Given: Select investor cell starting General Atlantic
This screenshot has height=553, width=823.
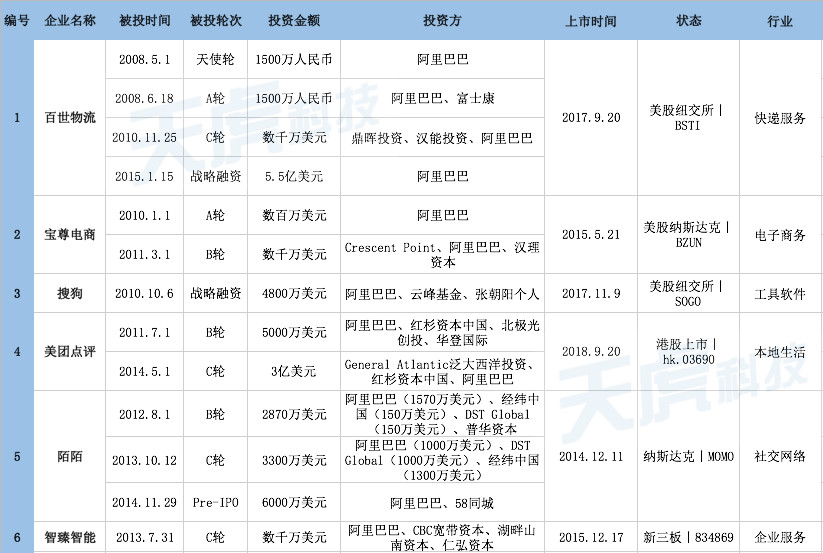Looking at the screenshot, I should 442,371.
